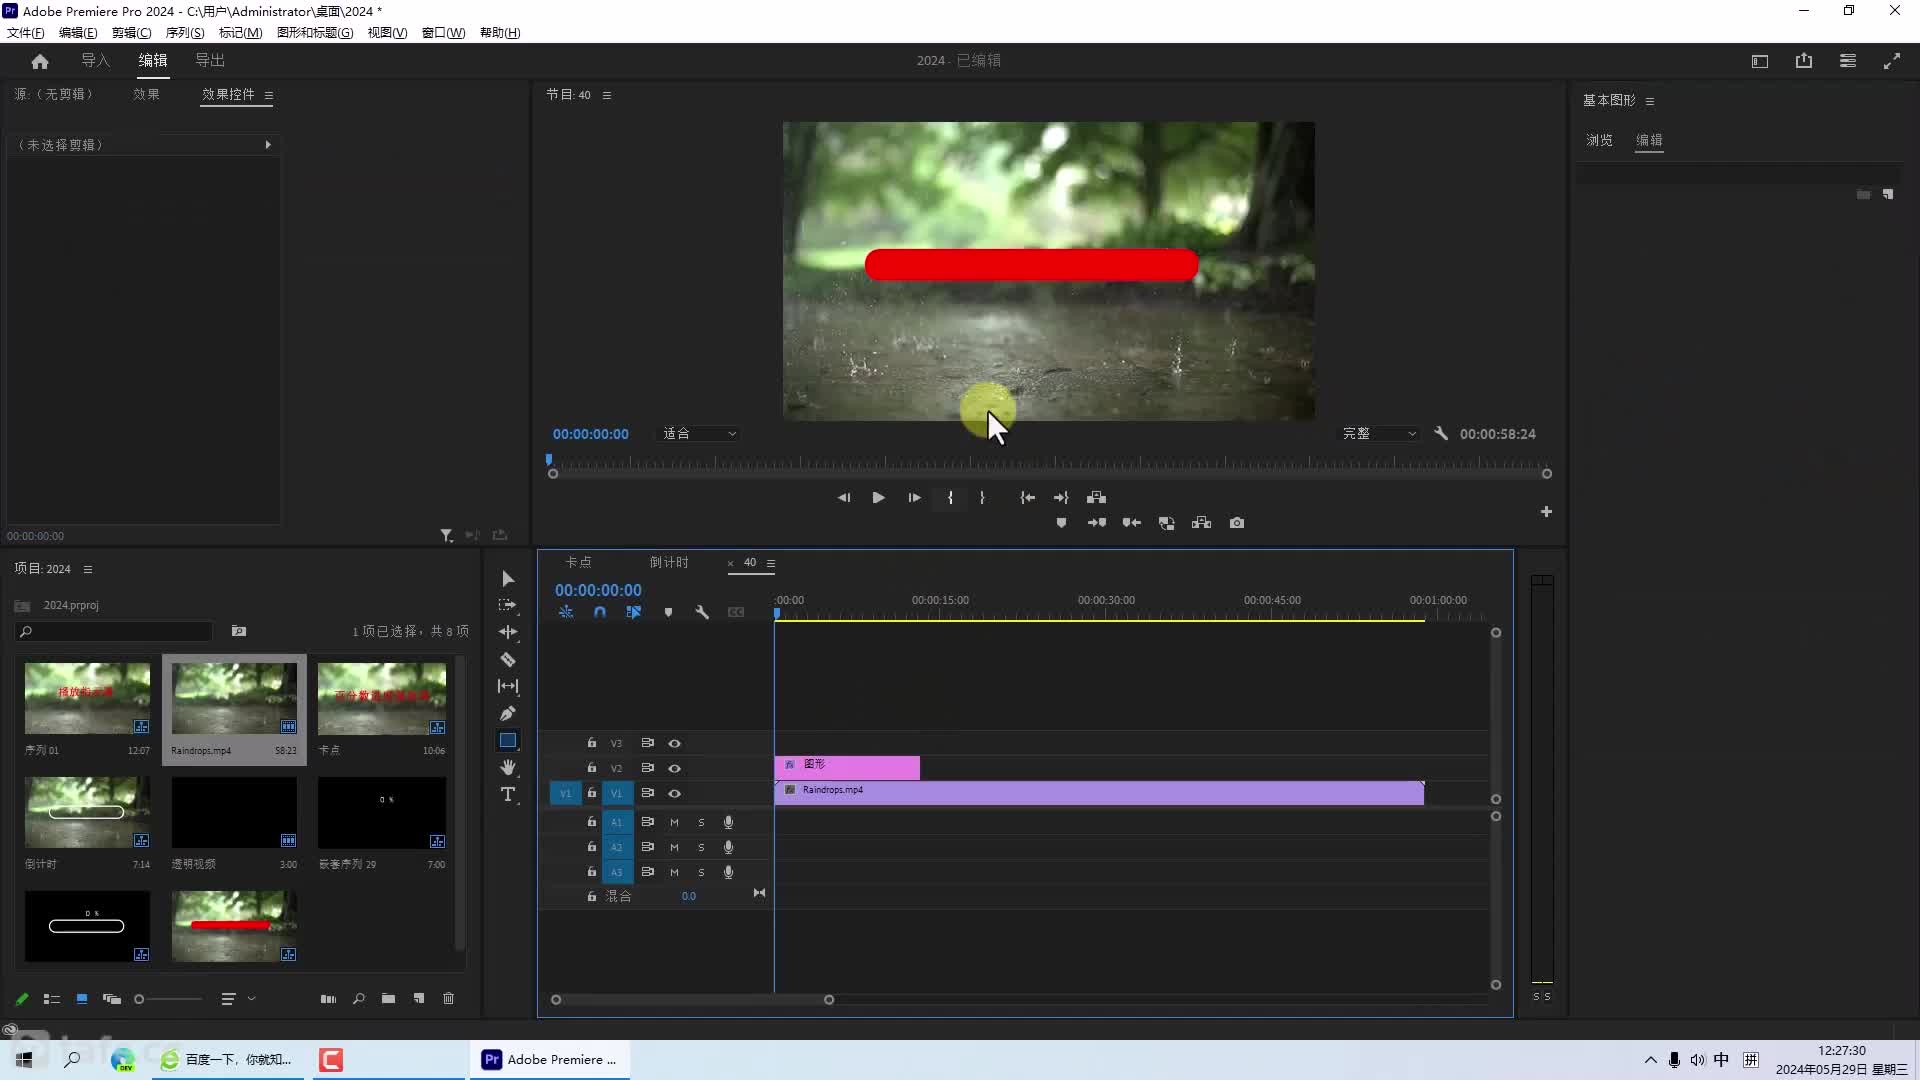Open 基本图形 panel menu

point(1650,101)
